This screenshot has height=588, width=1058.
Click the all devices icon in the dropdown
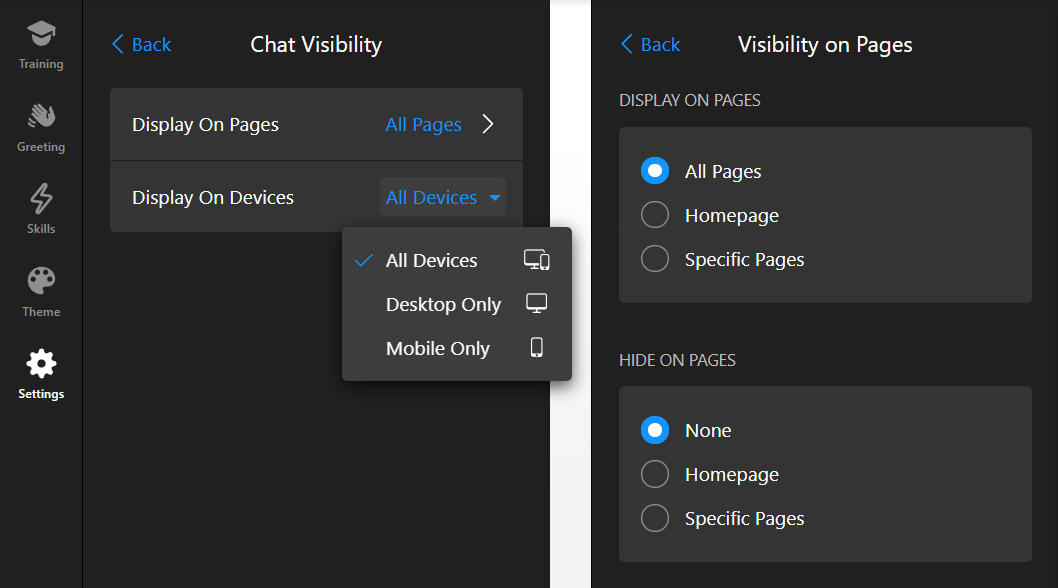[537, 260]
